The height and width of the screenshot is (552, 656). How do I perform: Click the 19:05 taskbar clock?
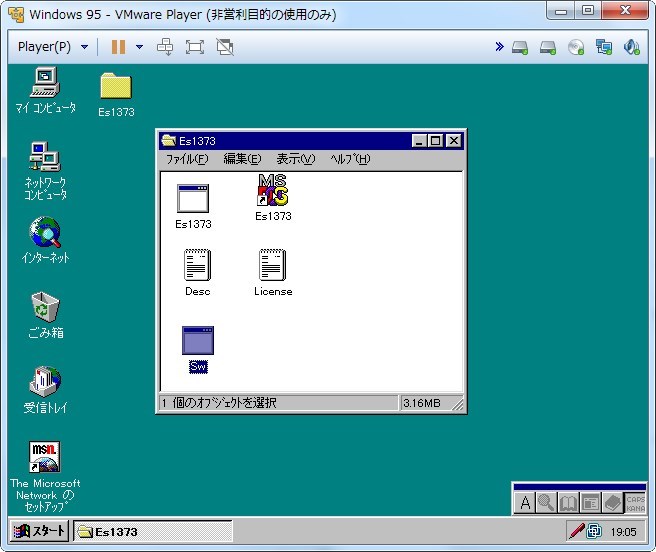click(x=623, y=532)
